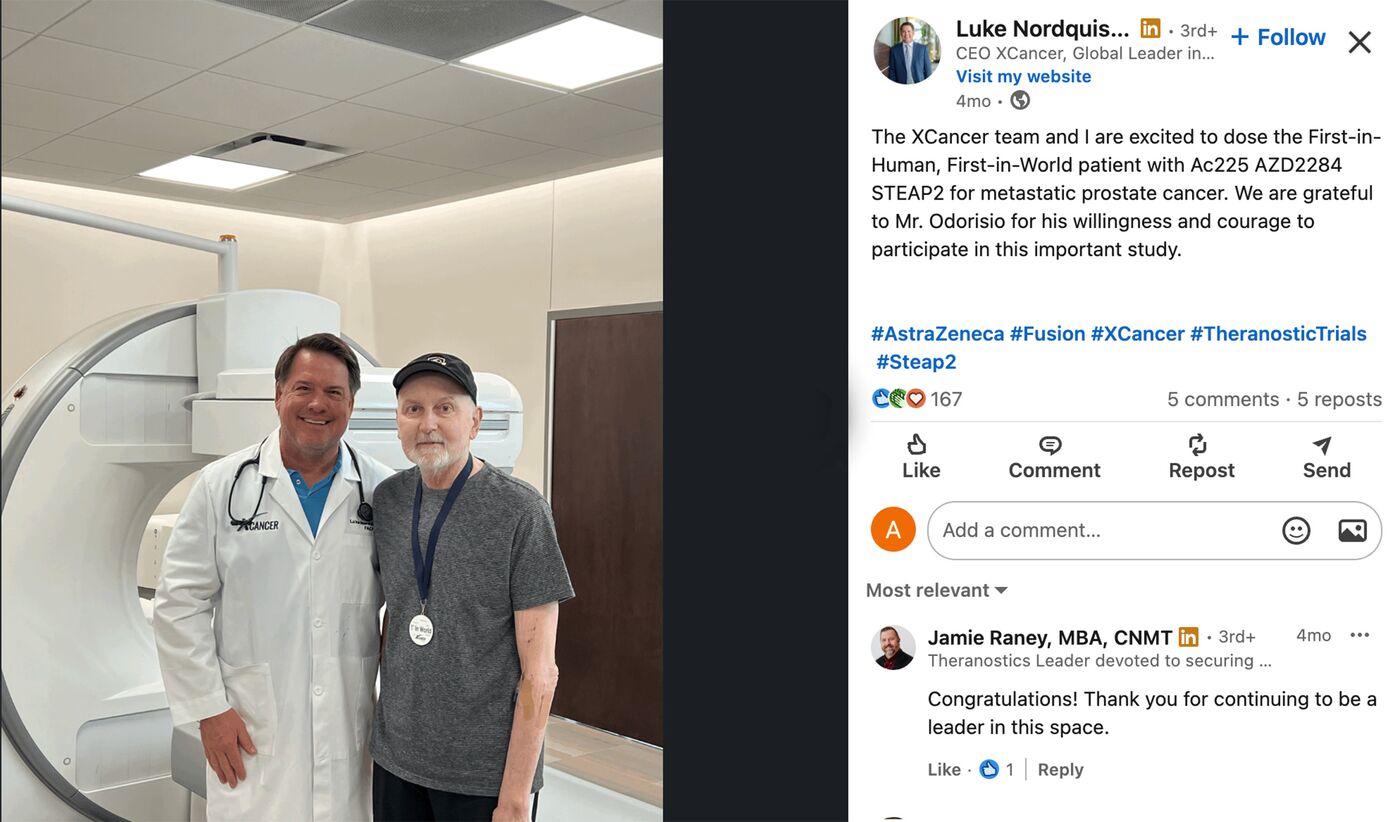Click the Comment speech bubble icon
This screenshot has width=1400, height=822.
tap(1050, 445)
